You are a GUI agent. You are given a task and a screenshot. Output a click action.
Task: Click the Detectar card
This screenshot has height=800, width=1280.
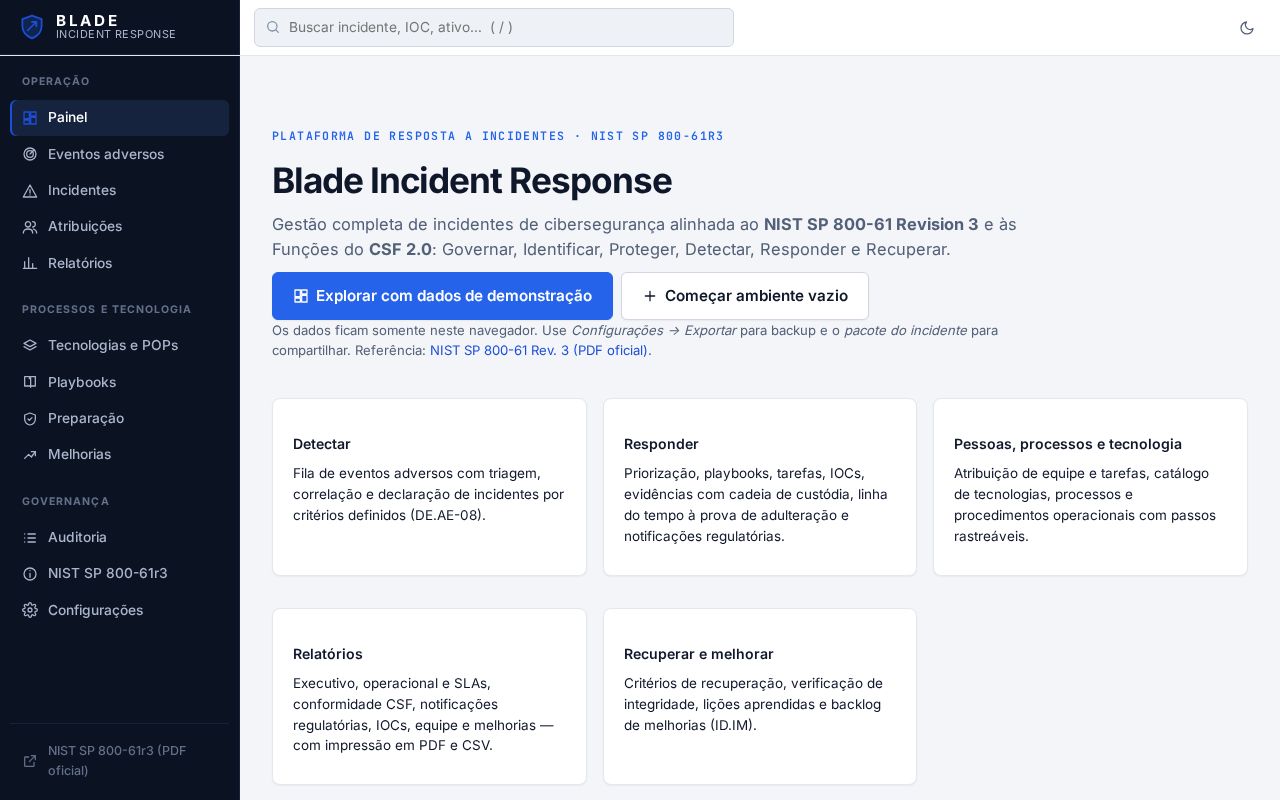click(x=429, y=487)
